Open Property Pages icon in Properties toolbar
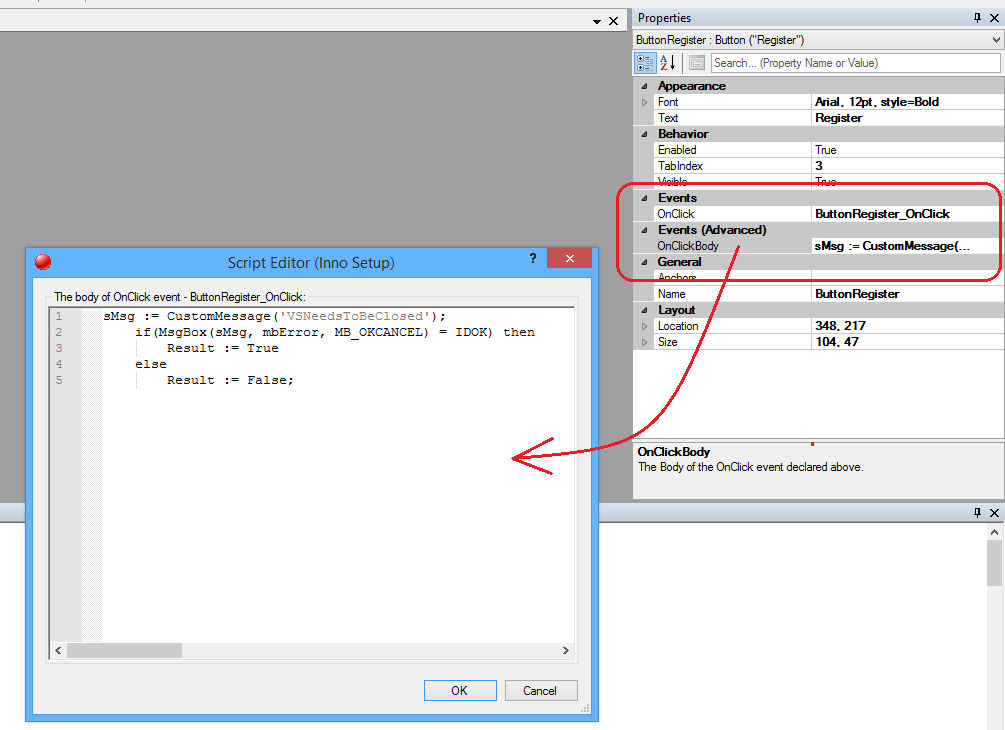Screen dimensions: 1005x730 coord(696,63)
